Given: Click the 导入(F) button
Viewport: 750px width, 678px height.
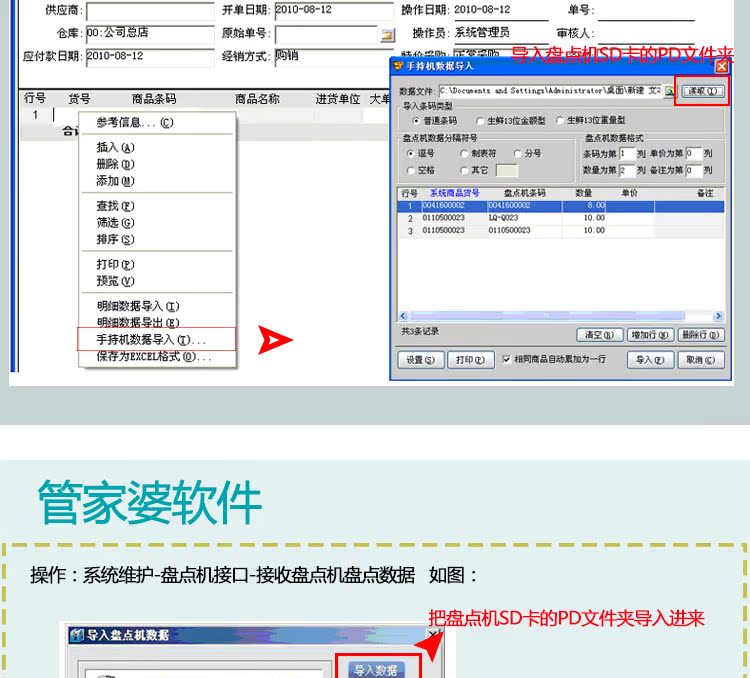Looking at the screenshot, I should tap(651, 360).
